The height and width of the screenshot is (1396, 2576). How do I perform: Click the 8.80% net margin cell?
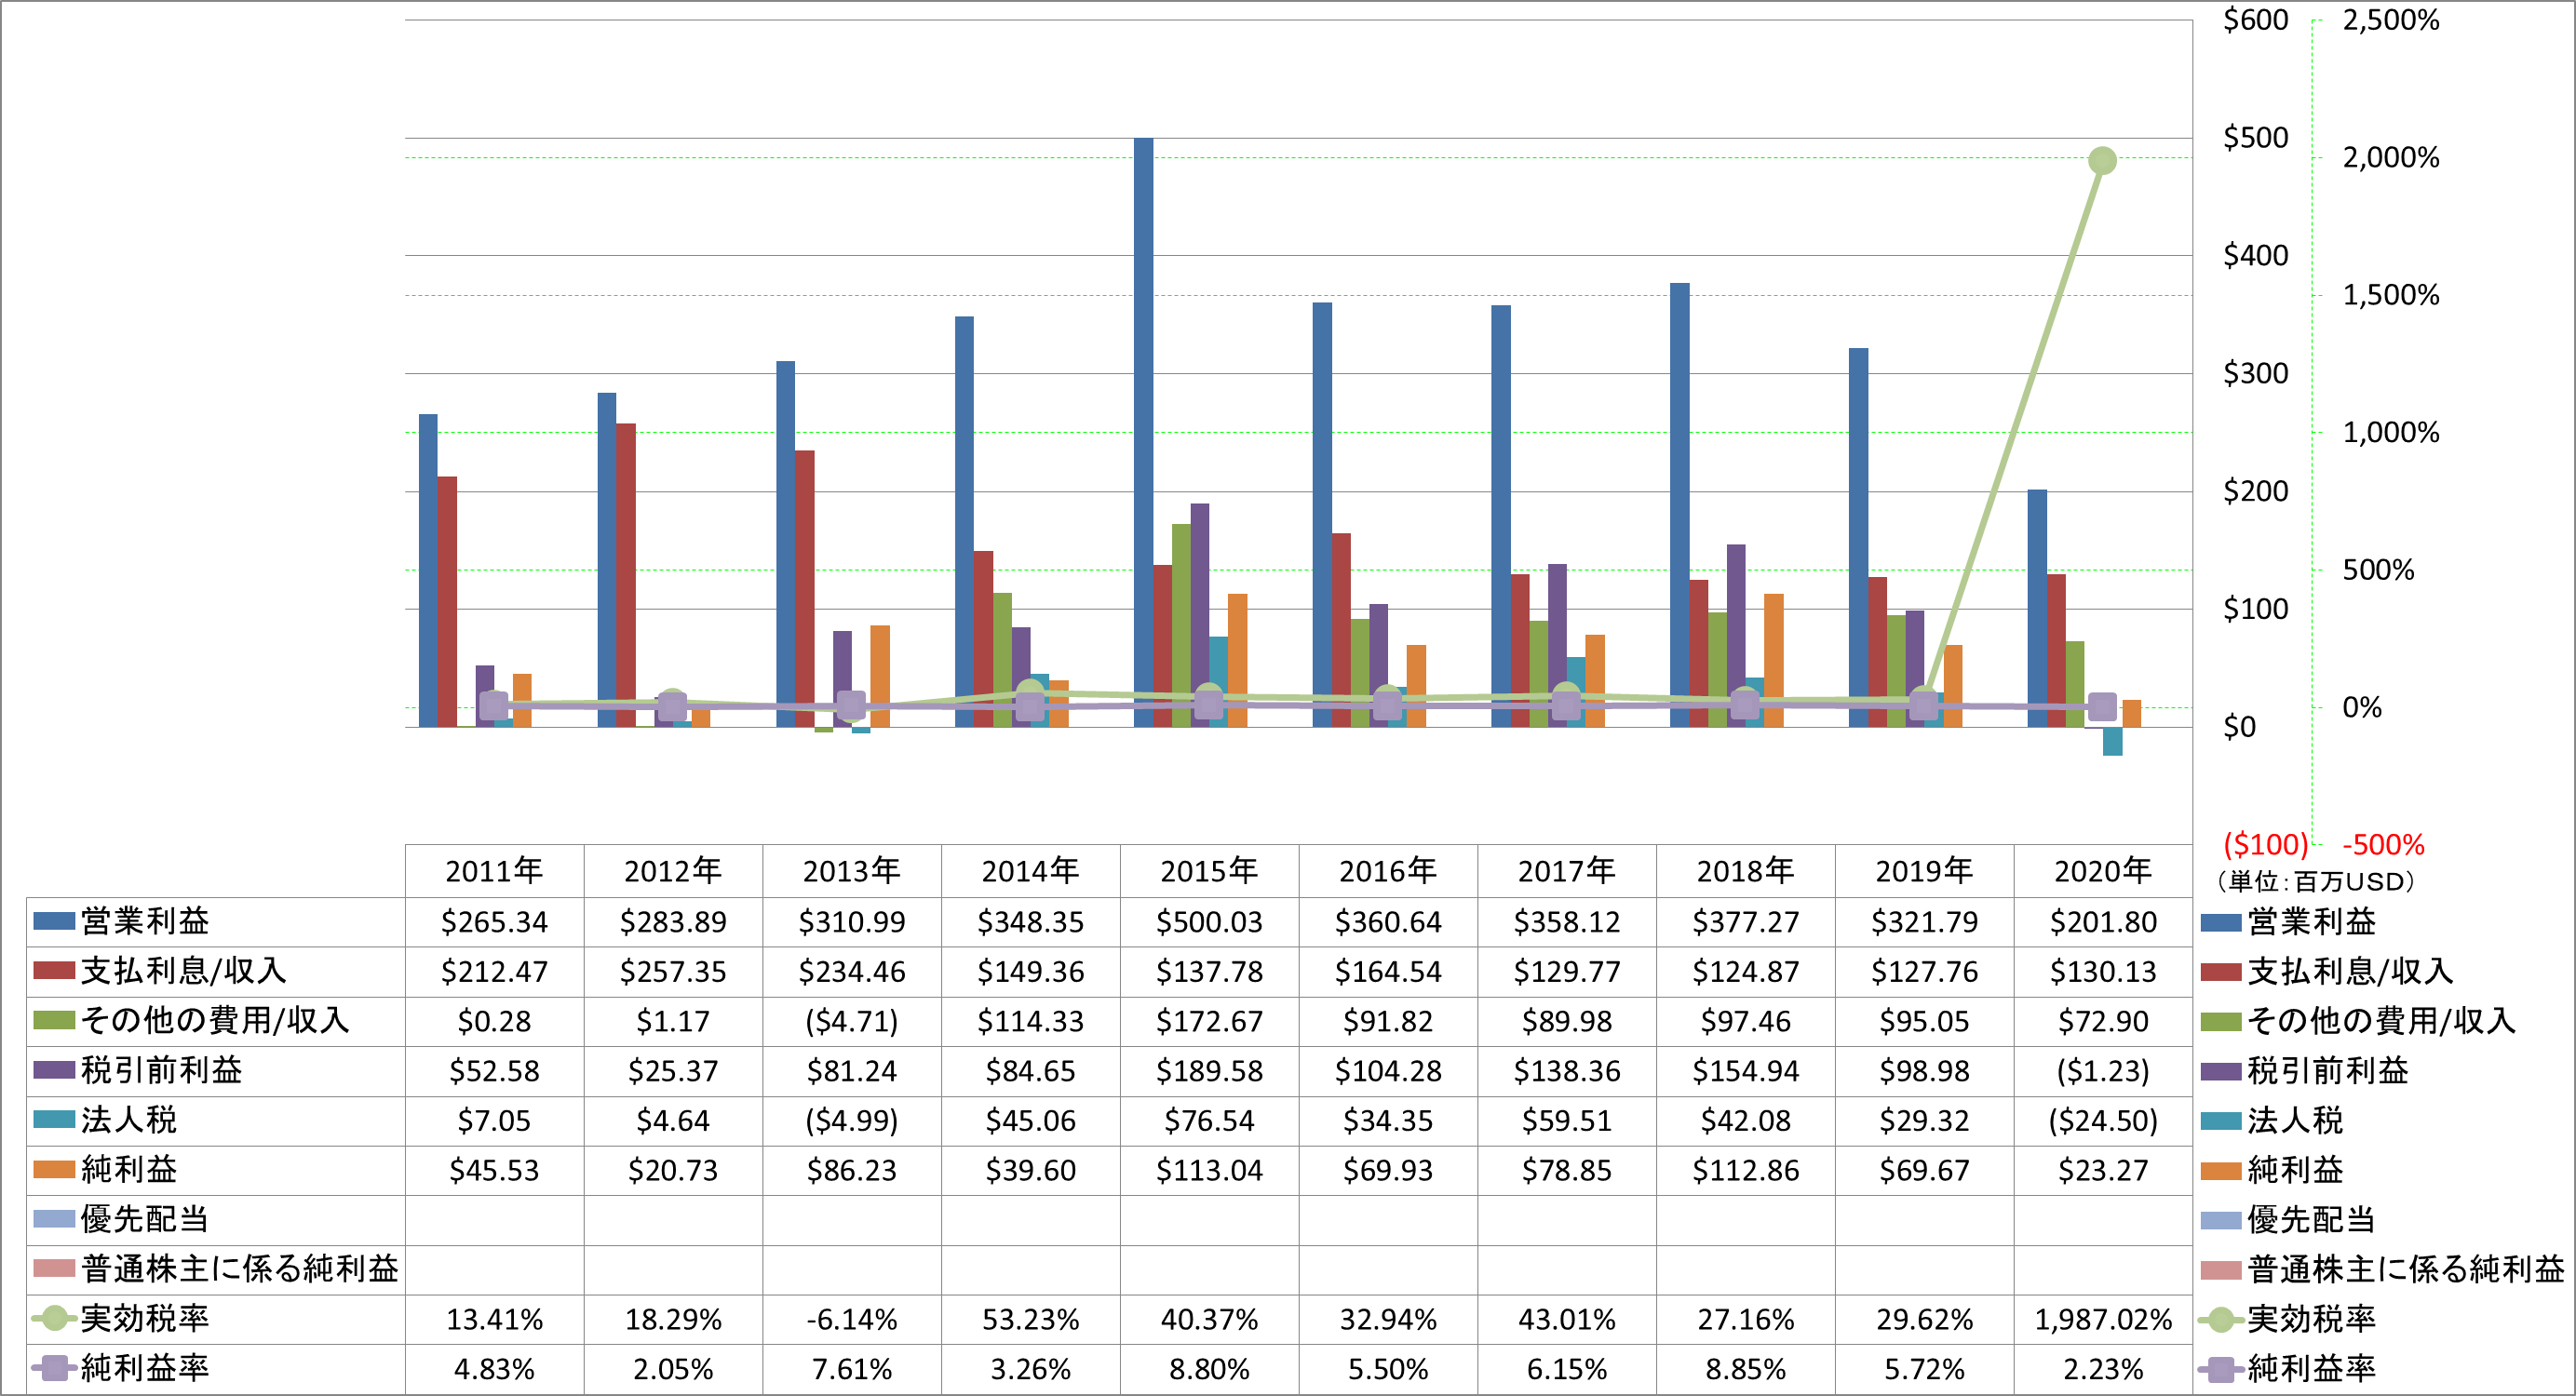(x=1209, y=1368)
